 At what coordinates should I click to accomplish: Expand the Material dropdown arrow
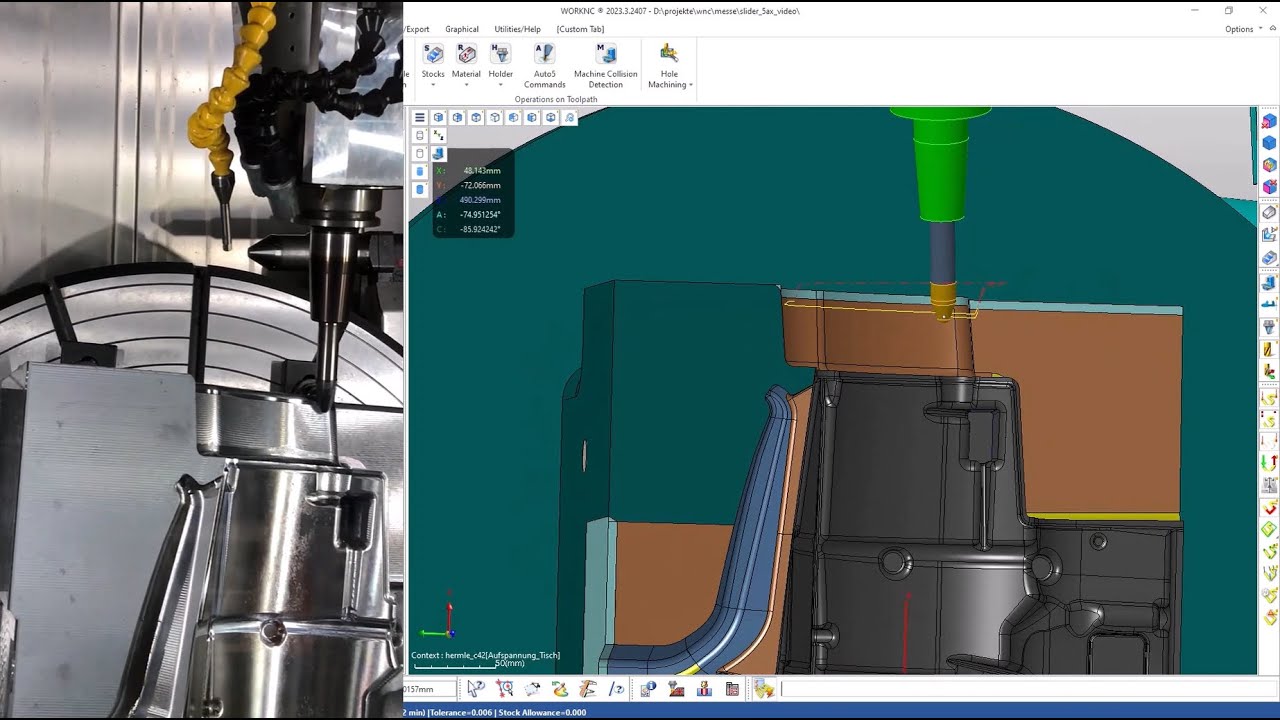tap(466, 85)
